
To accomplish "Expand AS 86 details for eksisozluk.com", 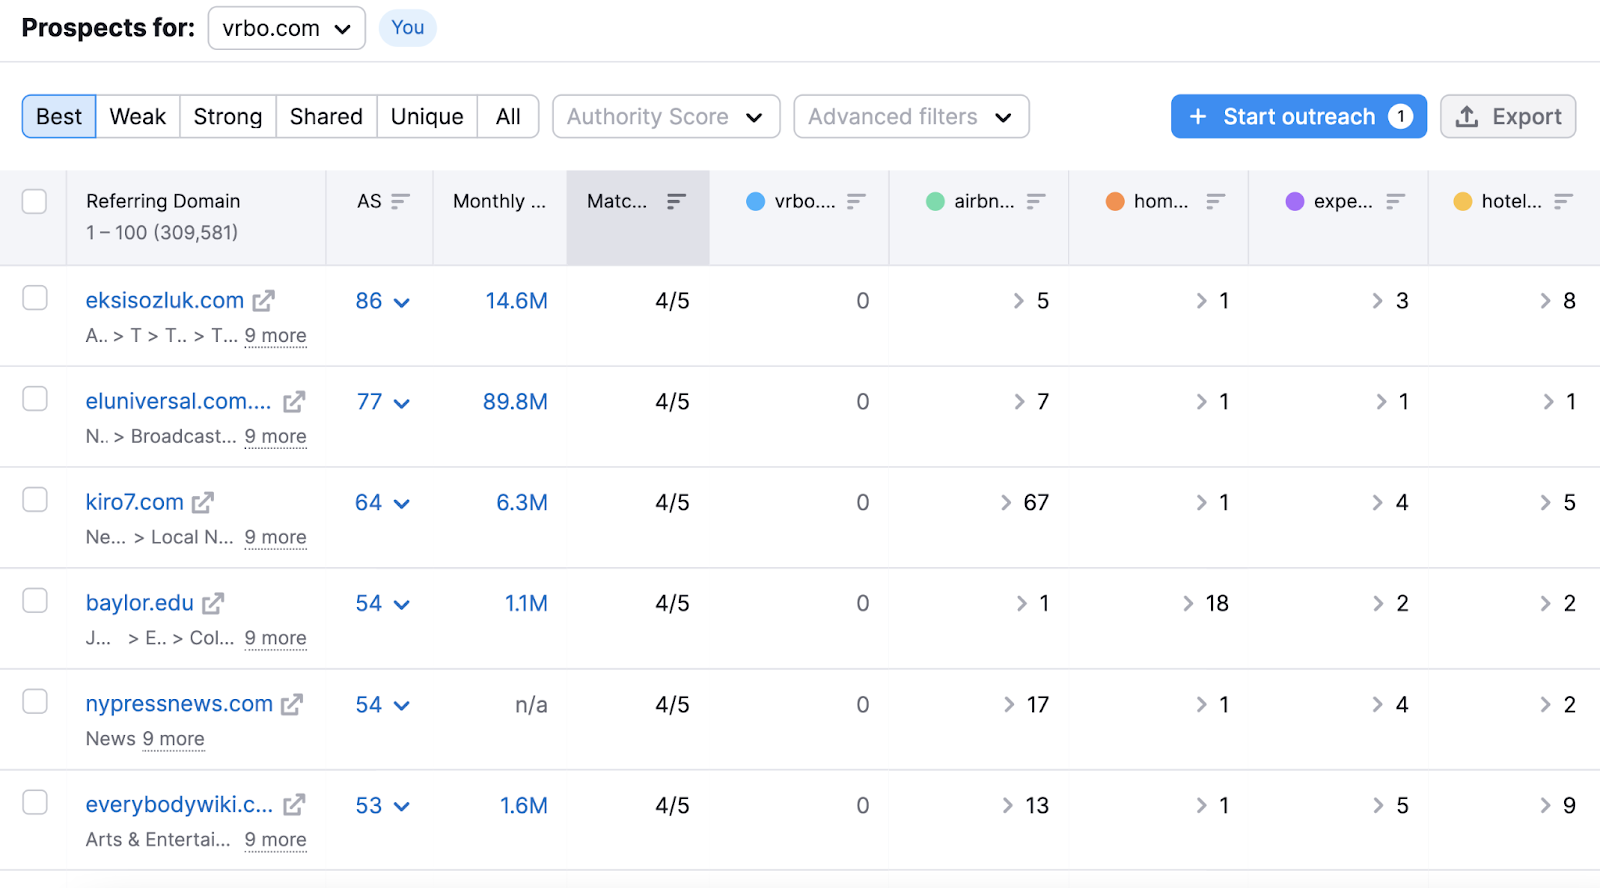I will coord(383,301).
